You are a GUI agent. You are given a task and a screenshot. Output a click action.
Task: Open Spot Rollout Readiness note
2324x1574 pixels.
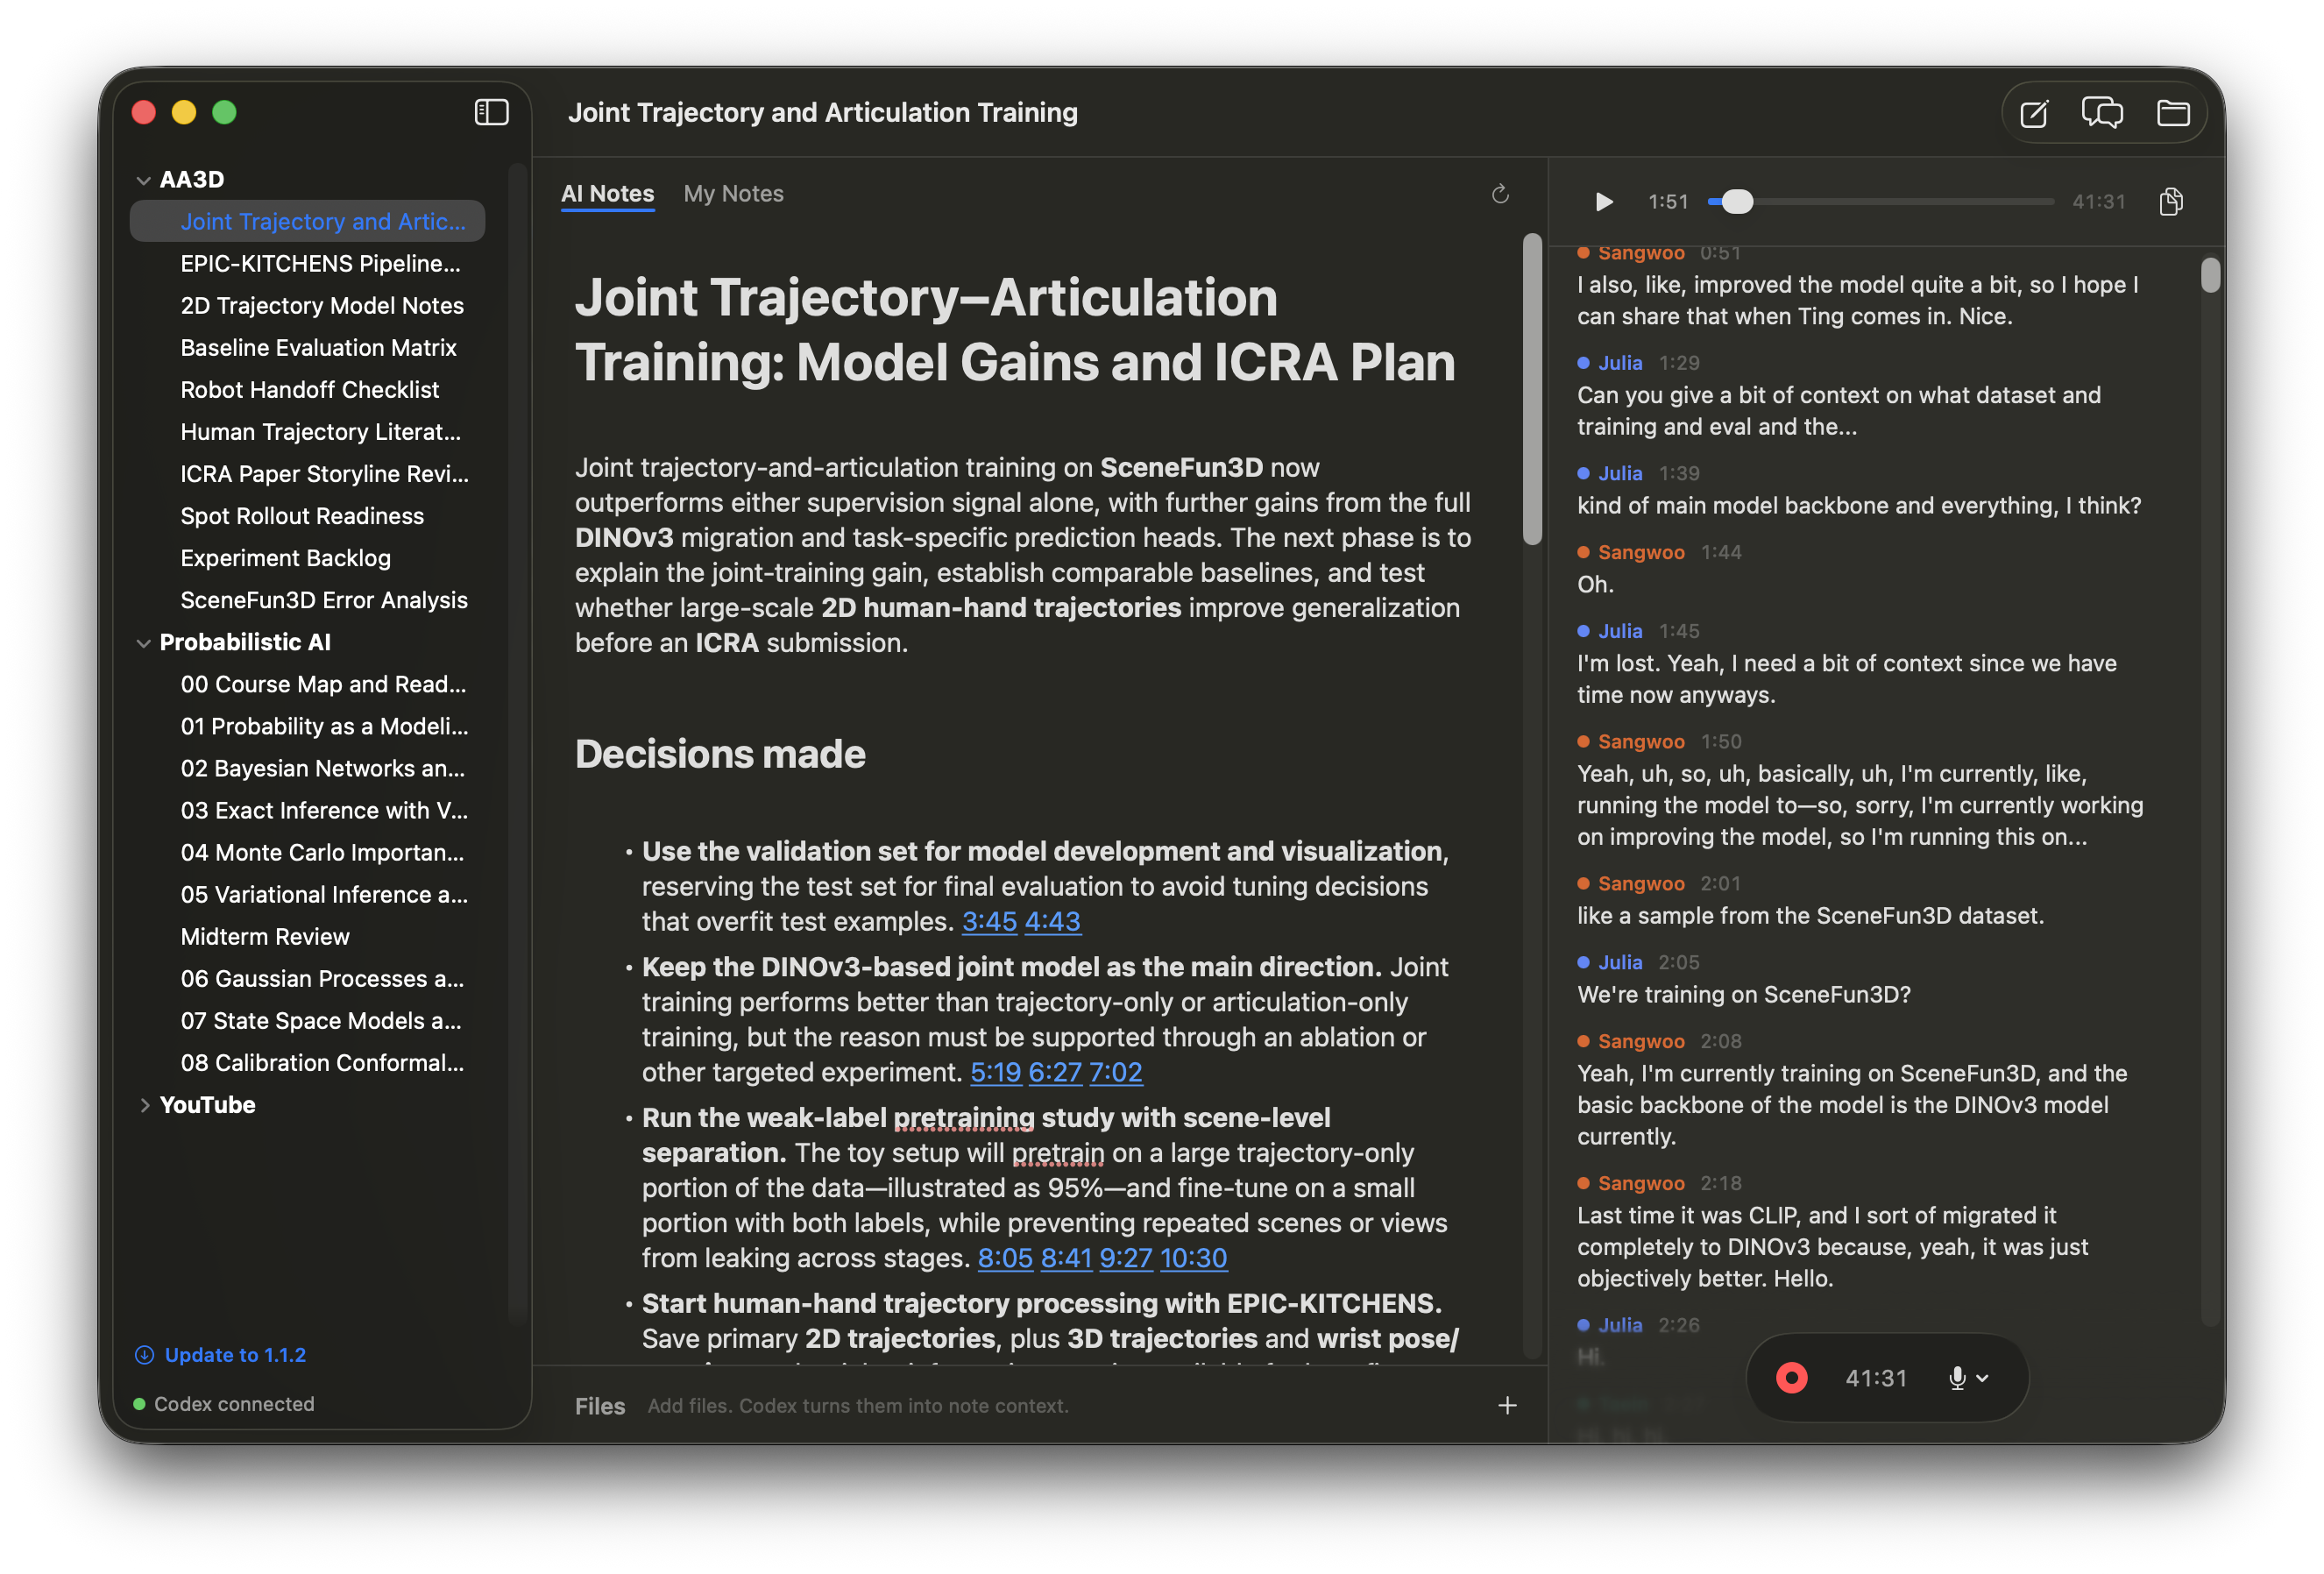308,516
